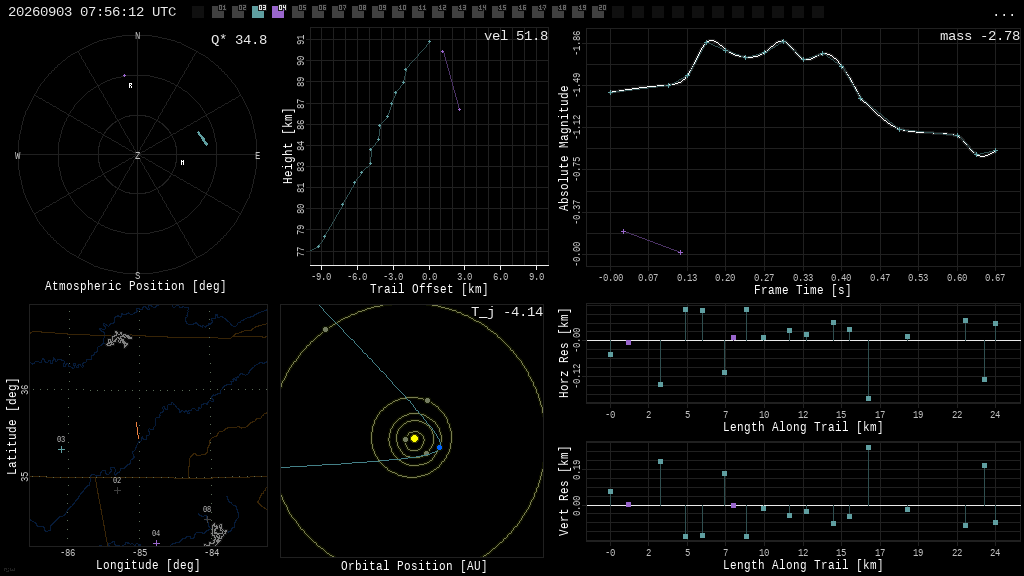The height and width of the screenshot is (576, 1024).
Task: Toggle the purple station 04 box
Action: tap(278, 12)
